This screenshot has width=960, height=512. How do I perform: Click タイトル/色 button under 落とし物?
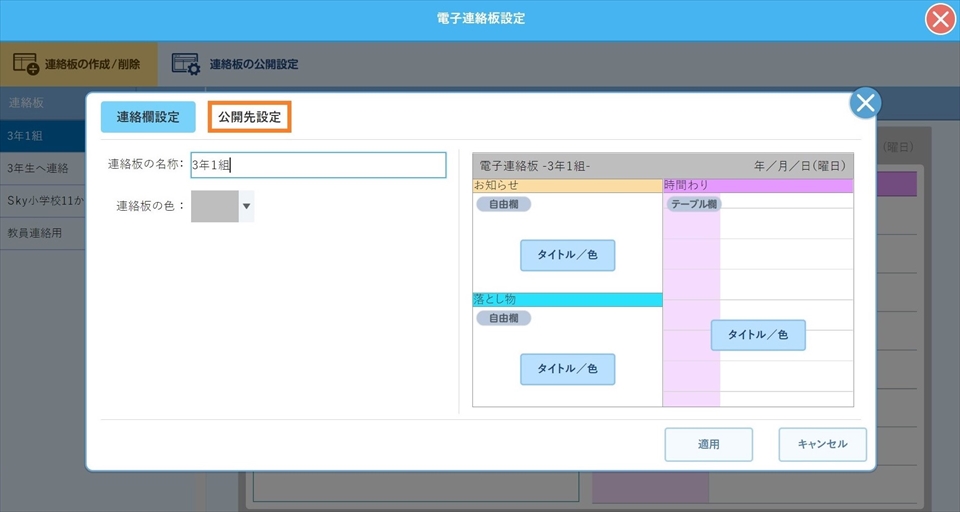(x=567, y=369)
